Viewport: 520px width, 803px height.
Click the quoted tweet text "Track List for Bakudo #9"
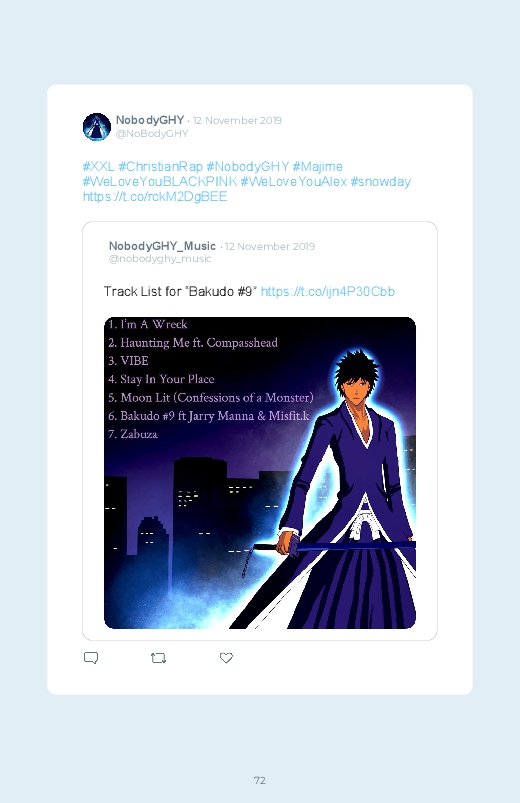point(180,291)
